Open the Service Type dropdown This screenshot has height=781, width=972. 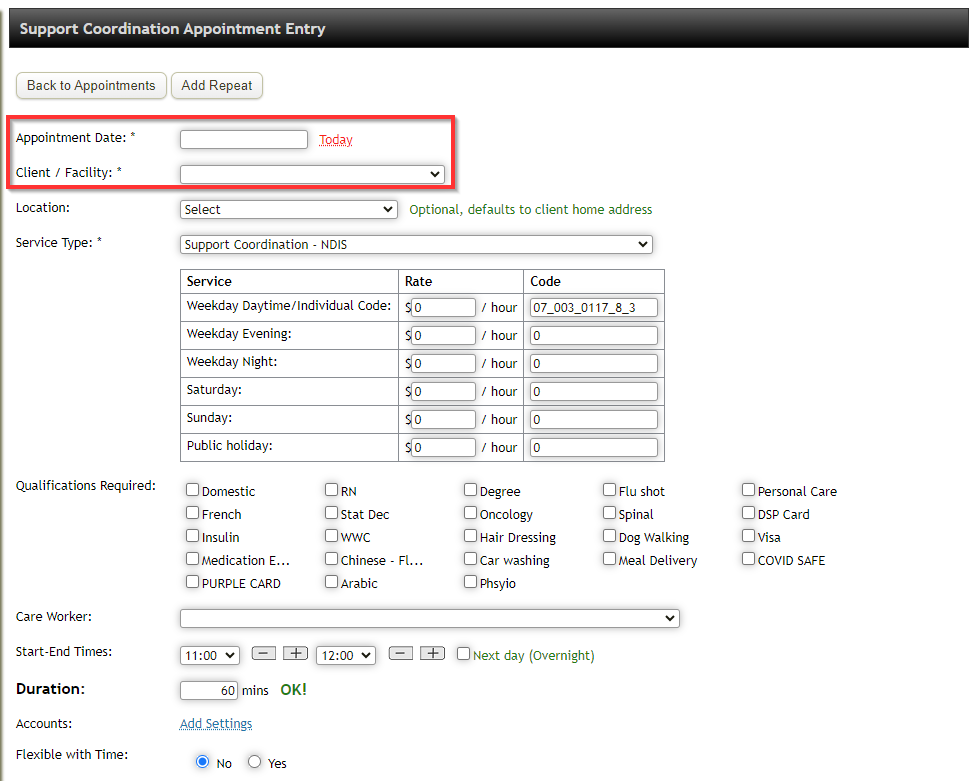click(x=416, y=244)
